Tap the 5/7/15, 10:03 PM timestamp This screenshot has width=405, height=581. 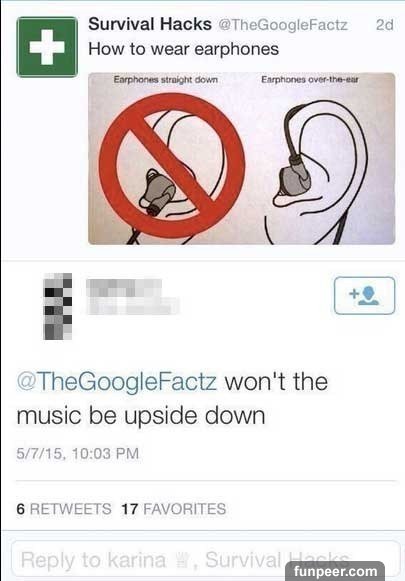click(77, 454)
